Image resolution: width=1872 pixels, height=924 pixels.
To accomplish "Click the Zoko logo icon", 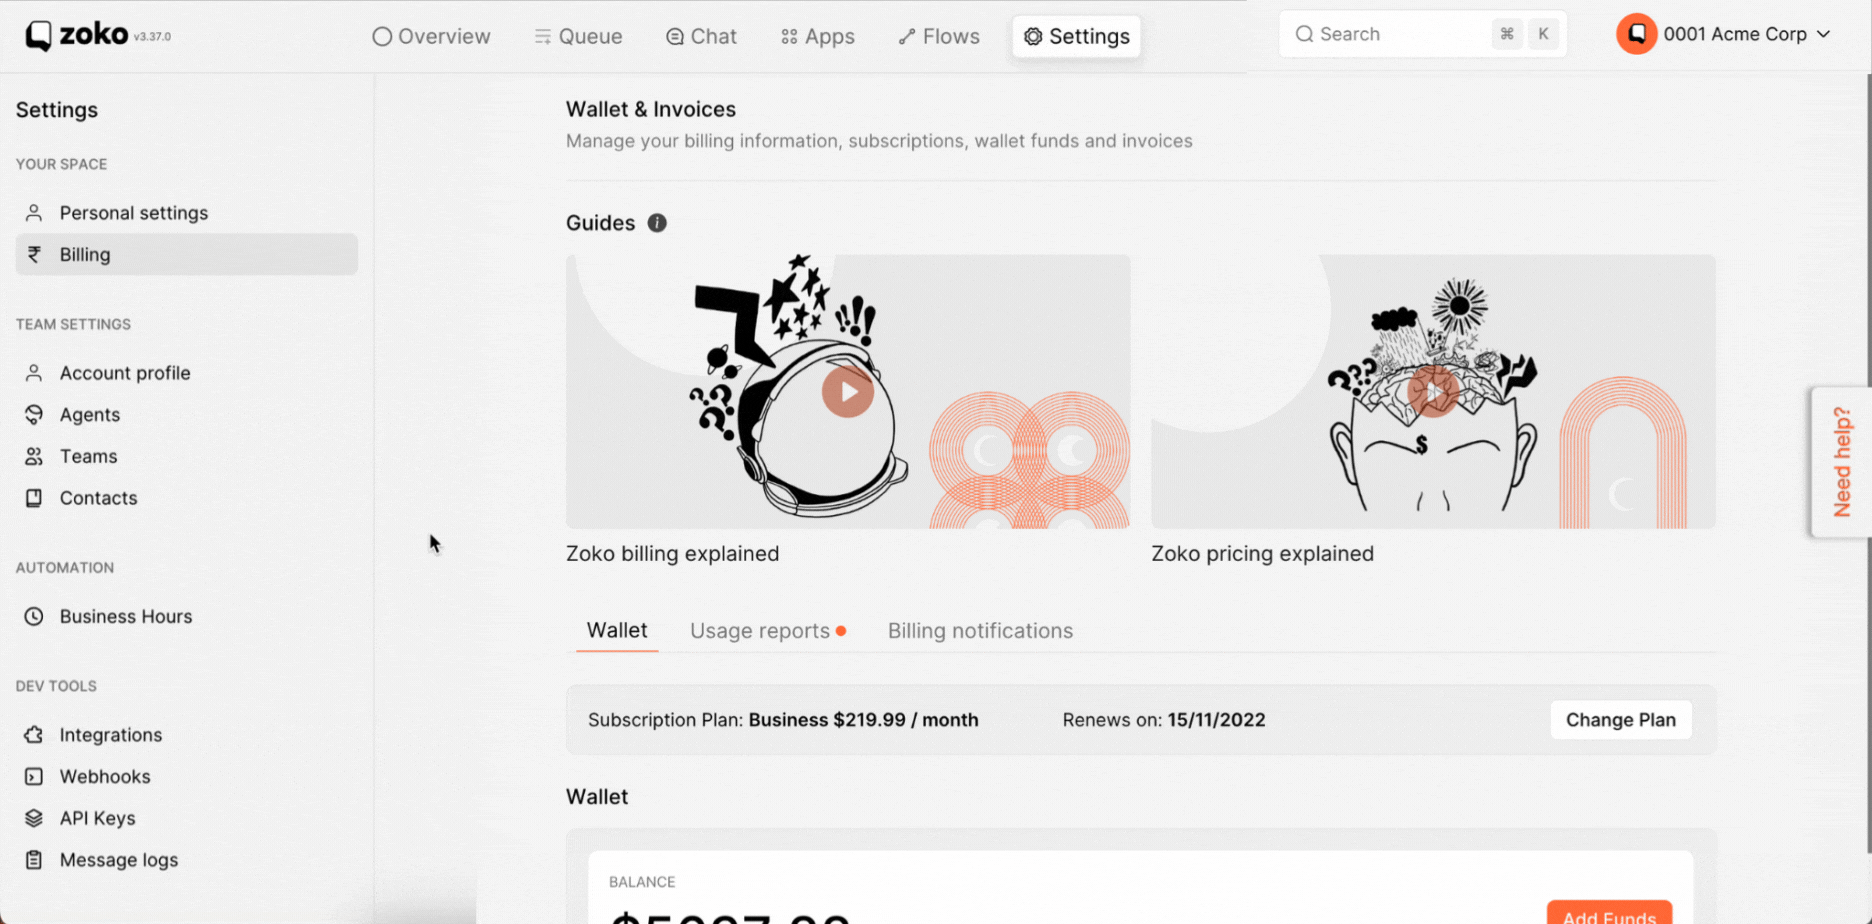I will 38,36.
